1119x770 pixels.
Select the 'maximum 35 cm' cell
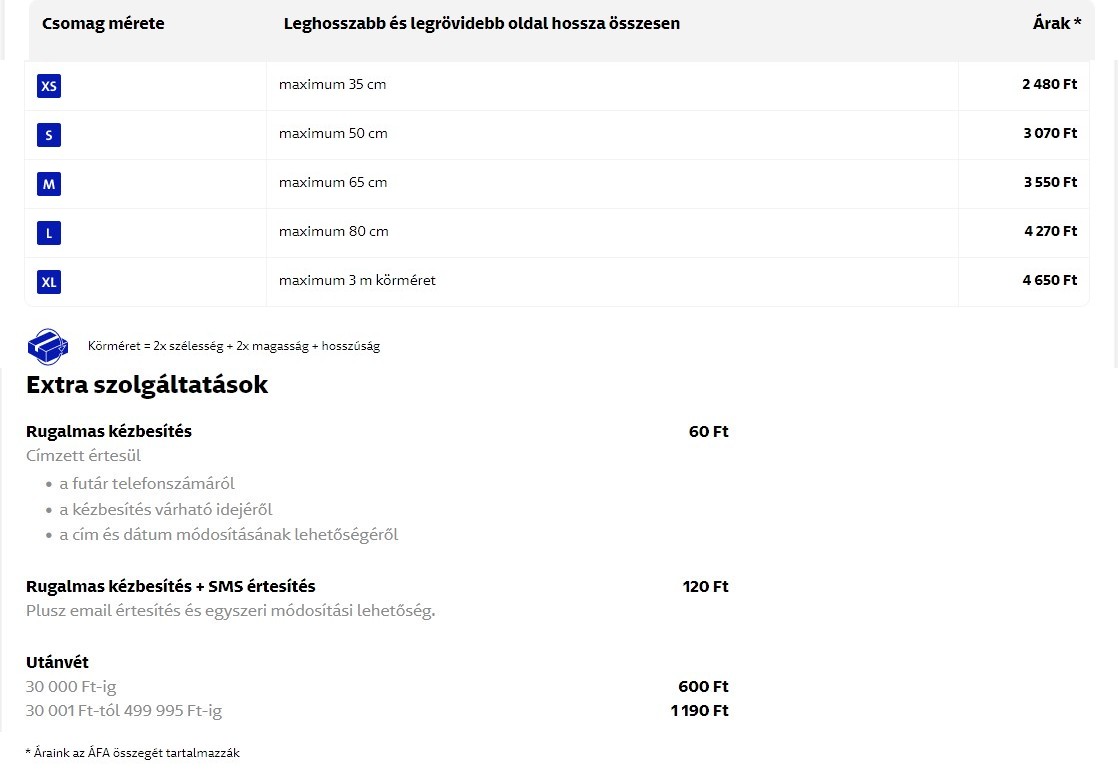pos(332,85)
